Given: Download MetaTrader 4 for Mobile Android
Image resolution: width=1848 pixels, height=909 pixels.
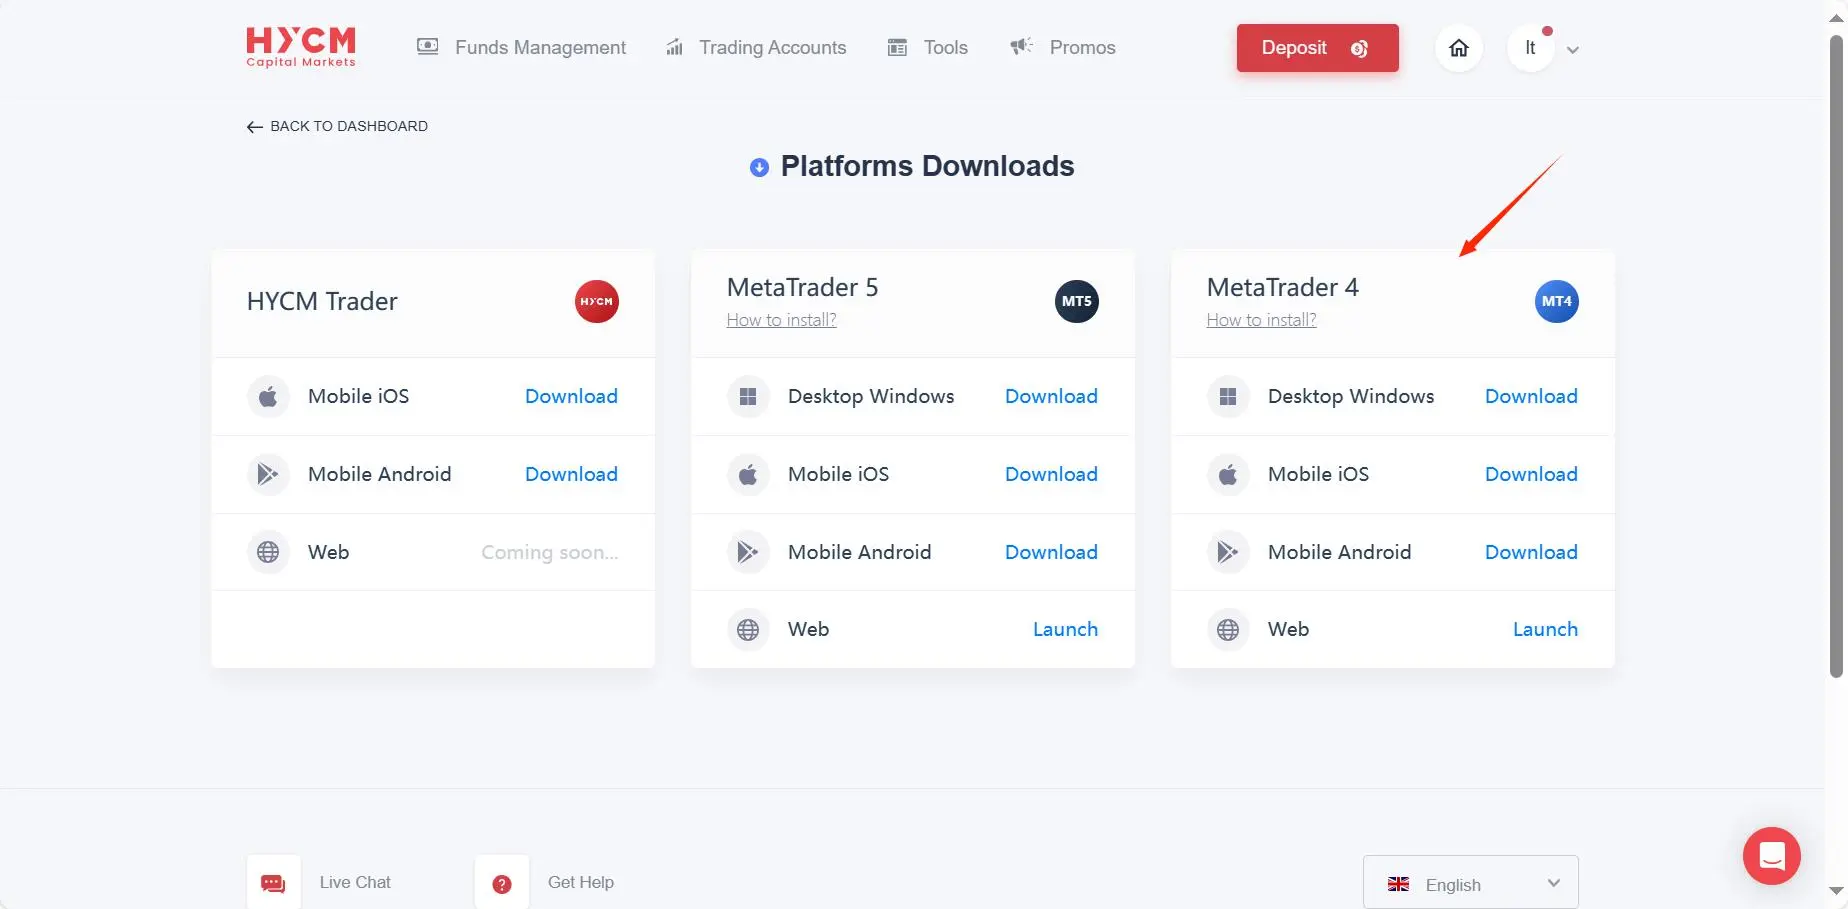Looking at the screenshot, I should 1531,552.
